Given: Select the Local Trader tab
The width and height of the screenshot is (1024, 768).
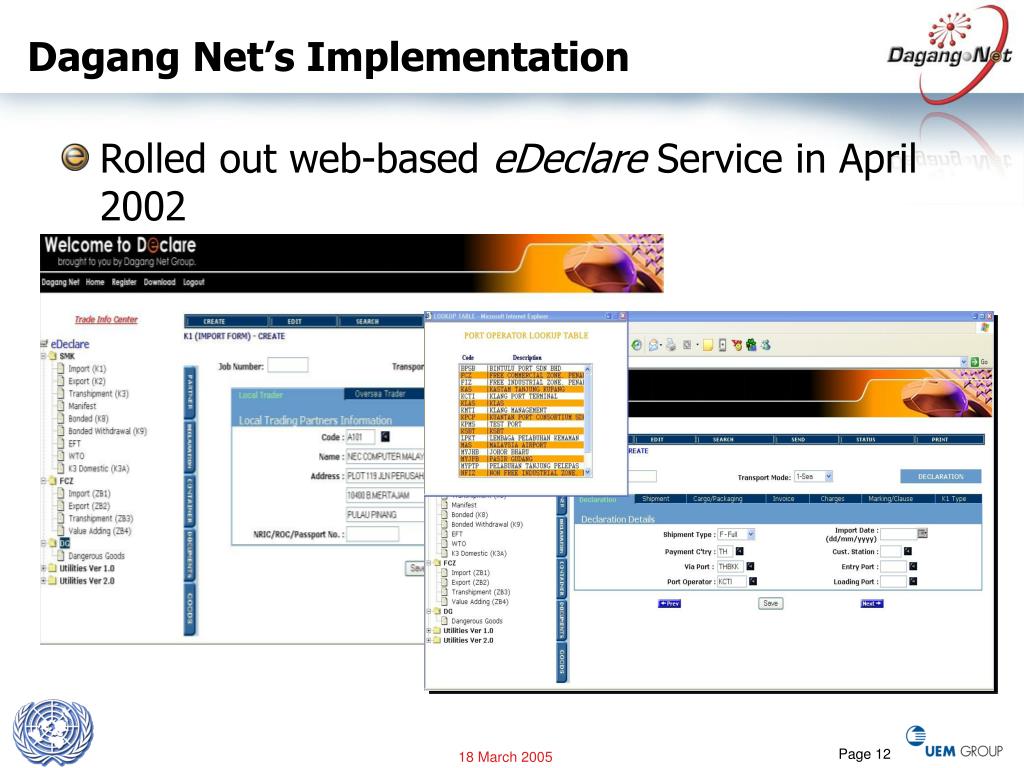Looking at the screenshot, I should tap(261, 394).
